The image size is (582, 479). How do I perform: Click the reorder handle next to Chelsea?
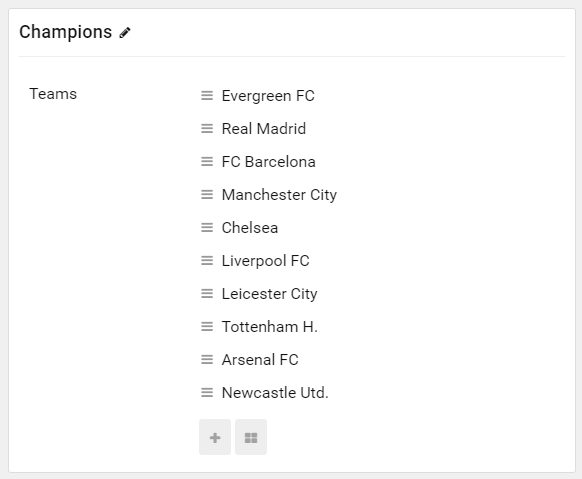click(207, 228)
